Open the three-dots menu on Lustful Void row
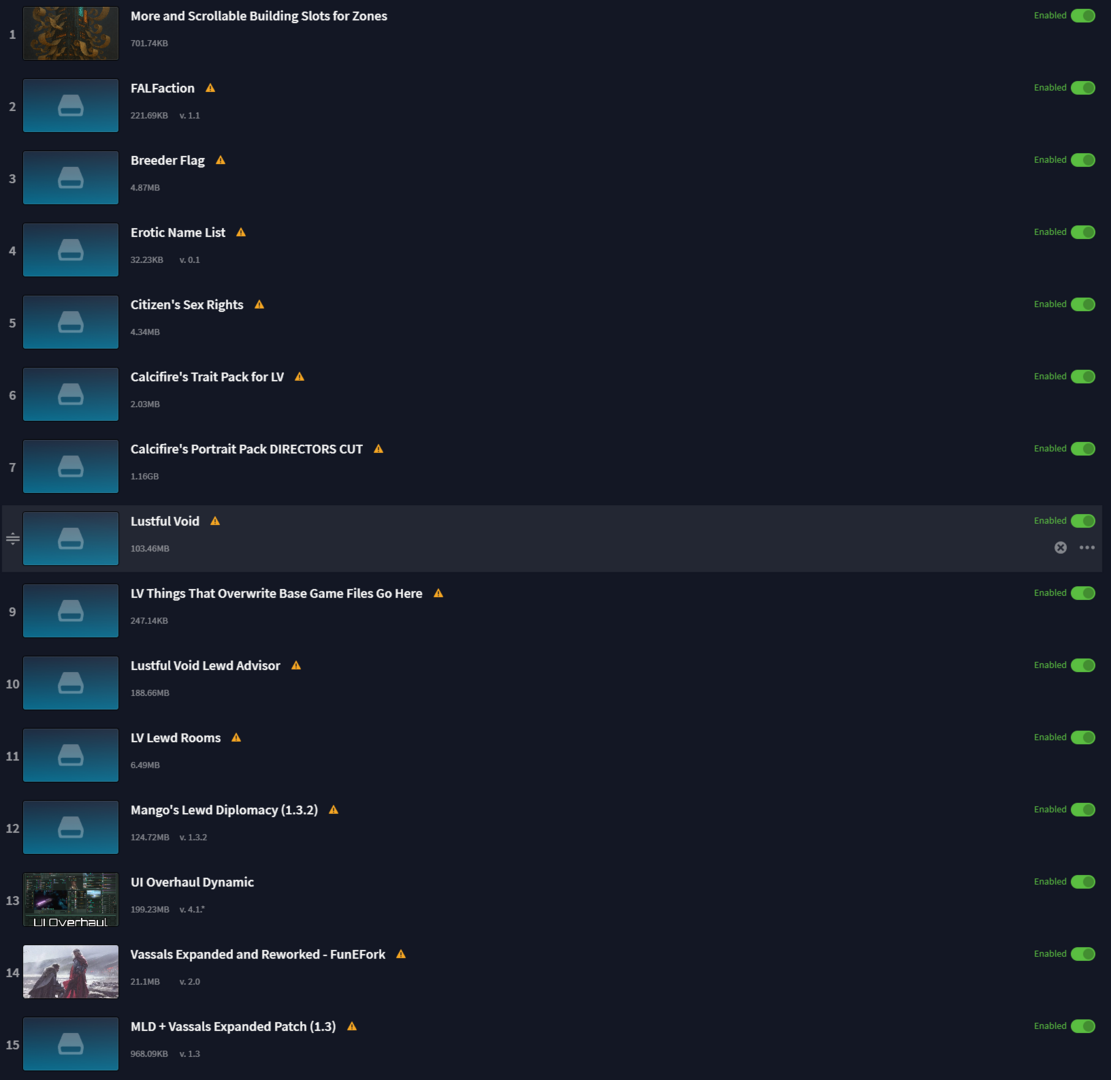This screenshot has height=1080, width=1111. coord(1087,548)
